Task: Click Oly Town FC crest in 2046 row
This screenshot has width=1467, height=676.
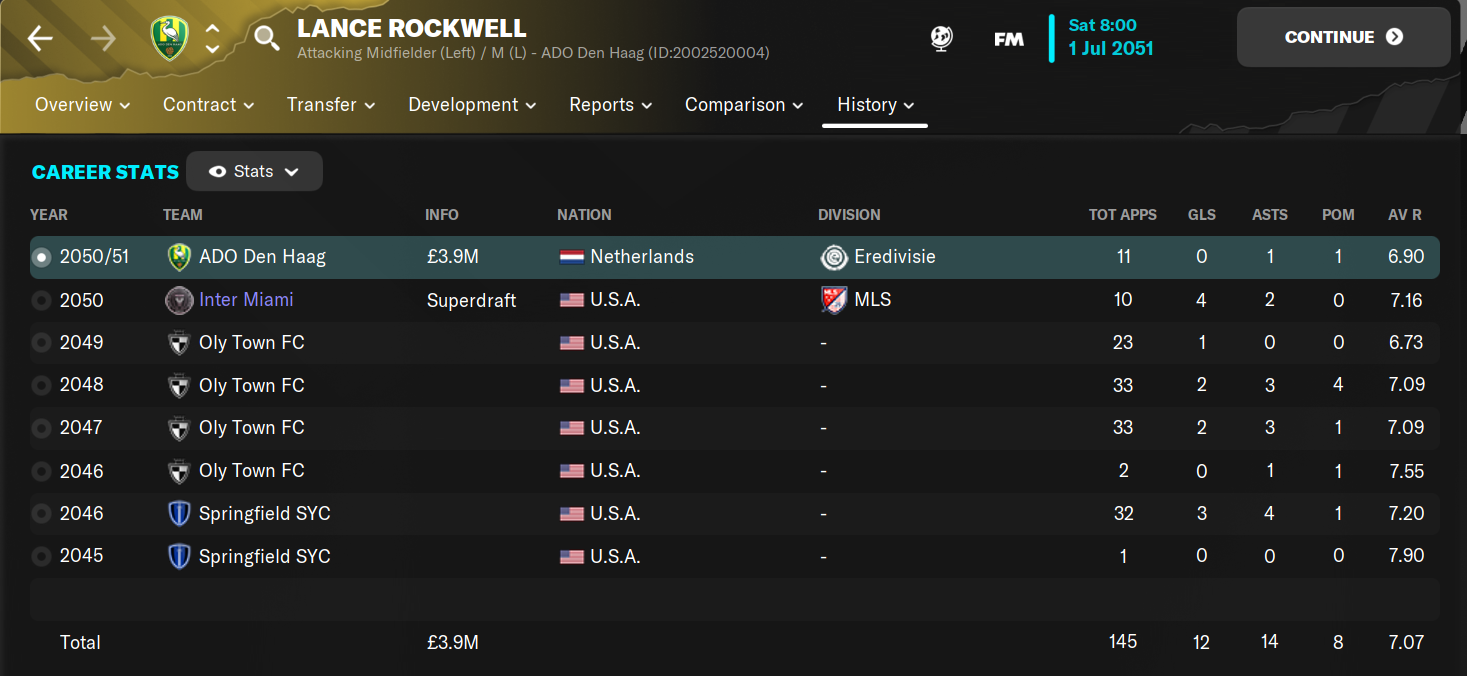Action: 179,471
